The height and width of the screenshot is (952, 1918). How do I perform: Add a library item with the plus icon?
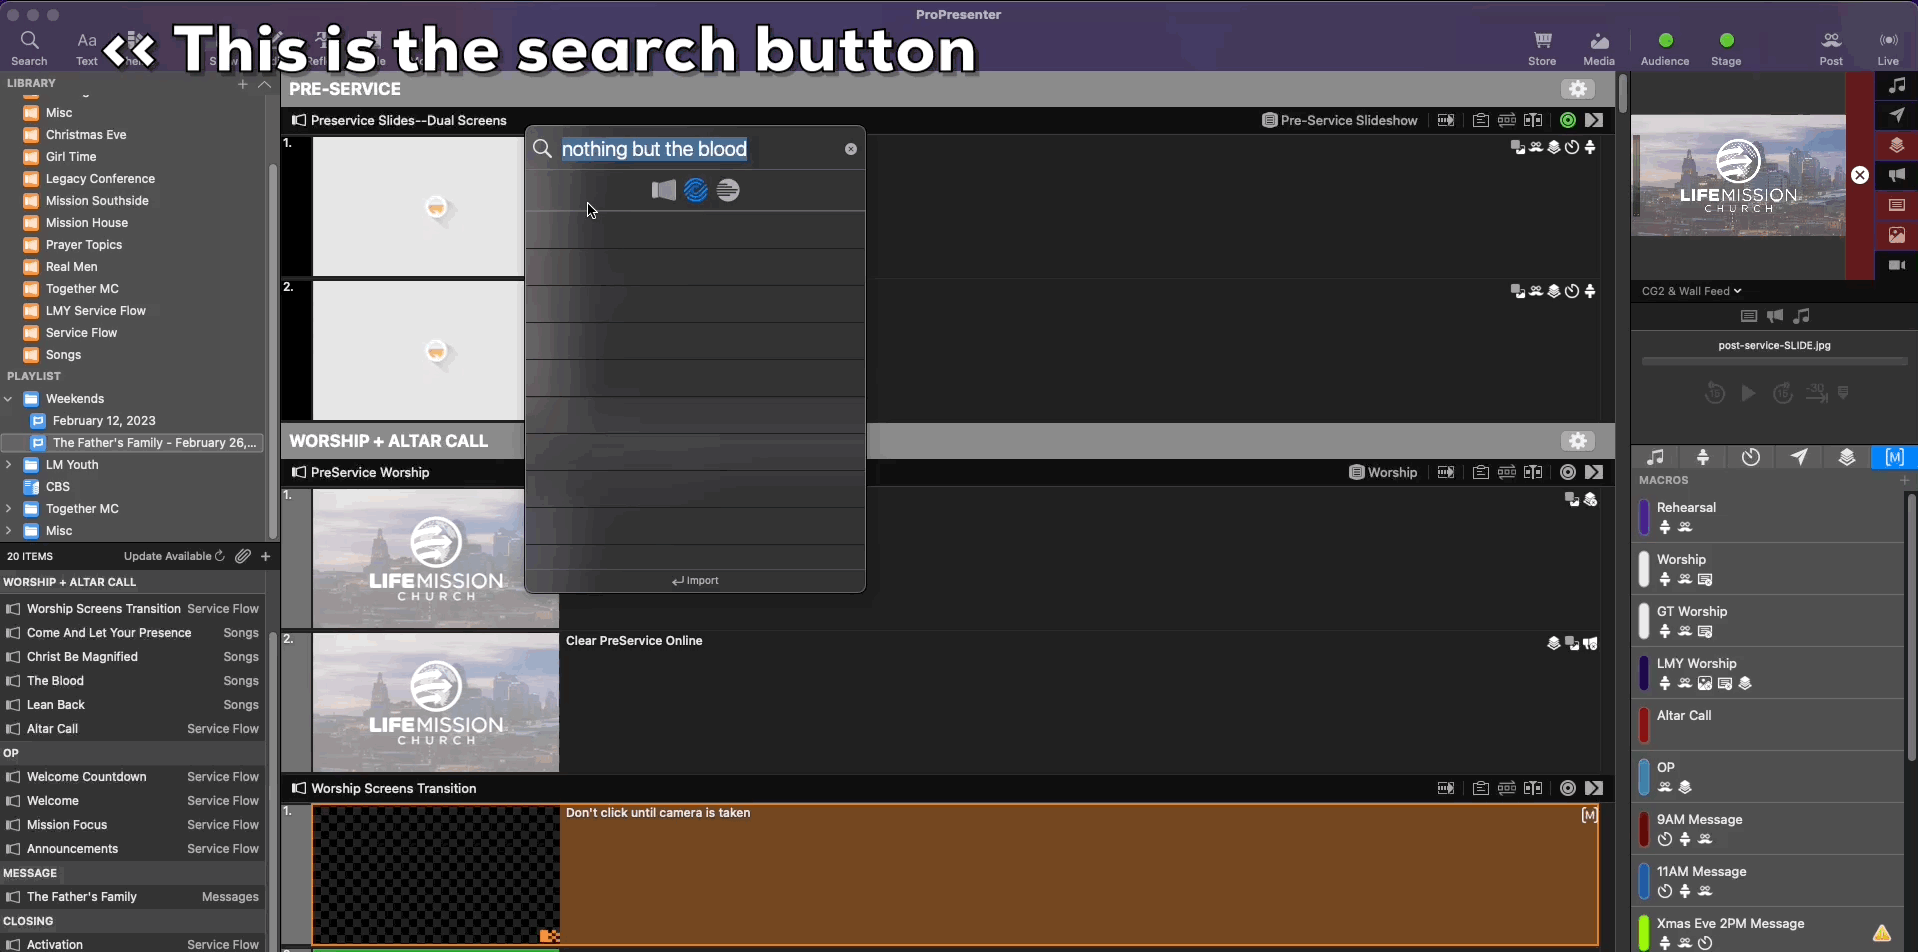click(x=242, y=85)
